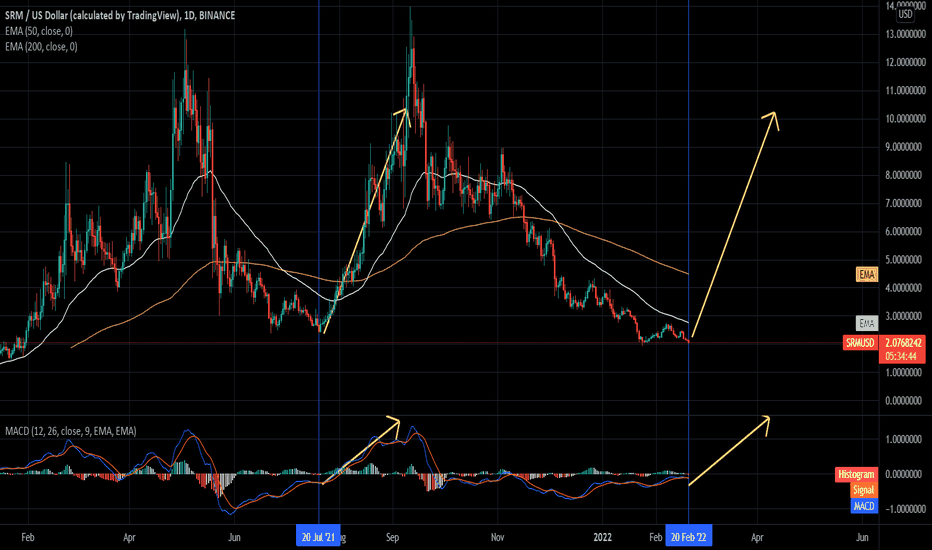Click the SRM / US Dollar symbol title

[120, 15]
